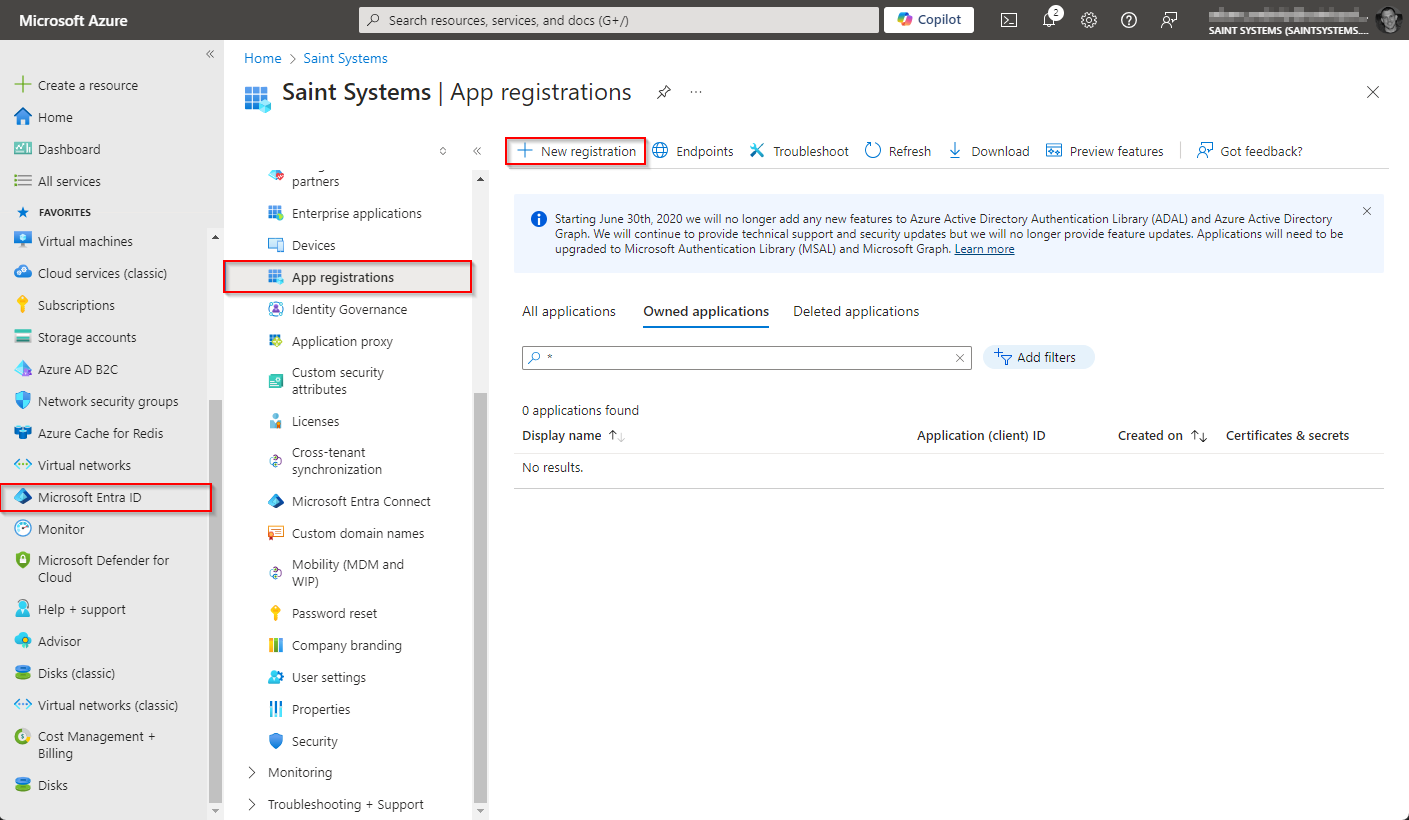Download the app registrations data
1409x820 pixels.
988,150
